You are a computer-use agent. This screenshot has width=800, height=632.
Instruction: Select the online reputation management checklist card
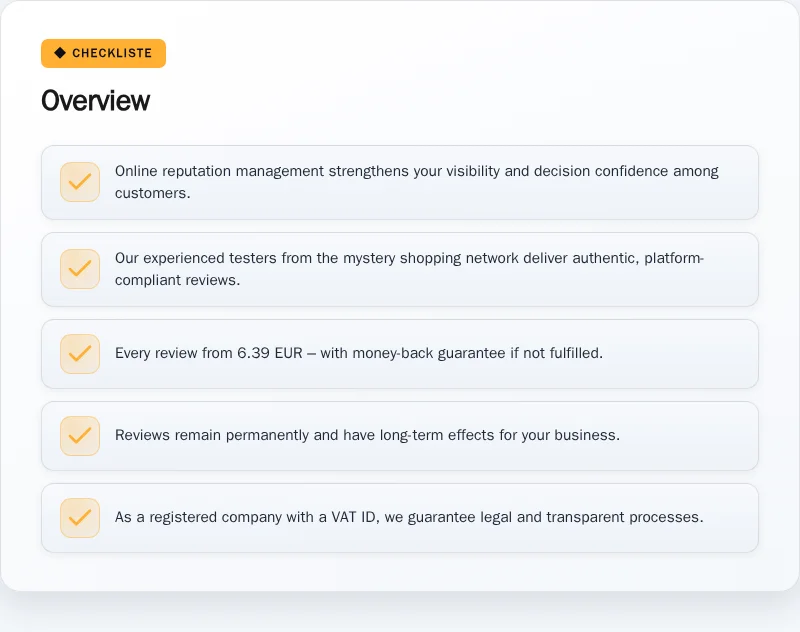click(x=400, y=183)
